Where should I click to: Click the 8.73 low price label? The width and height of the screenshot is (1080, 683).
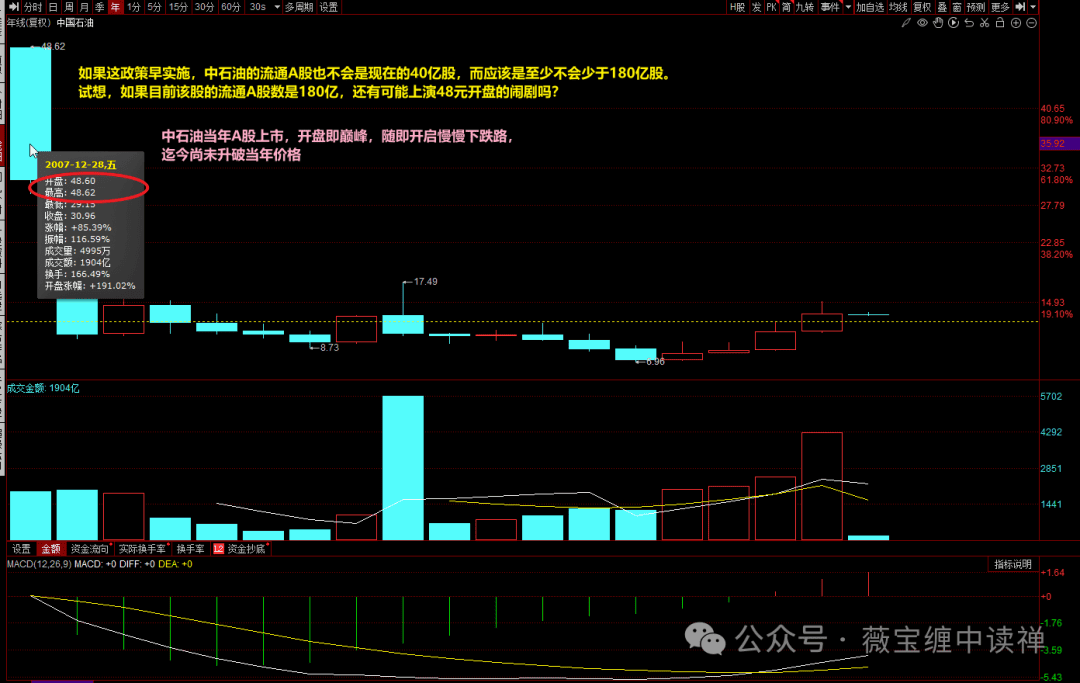(x=330, y=348)
